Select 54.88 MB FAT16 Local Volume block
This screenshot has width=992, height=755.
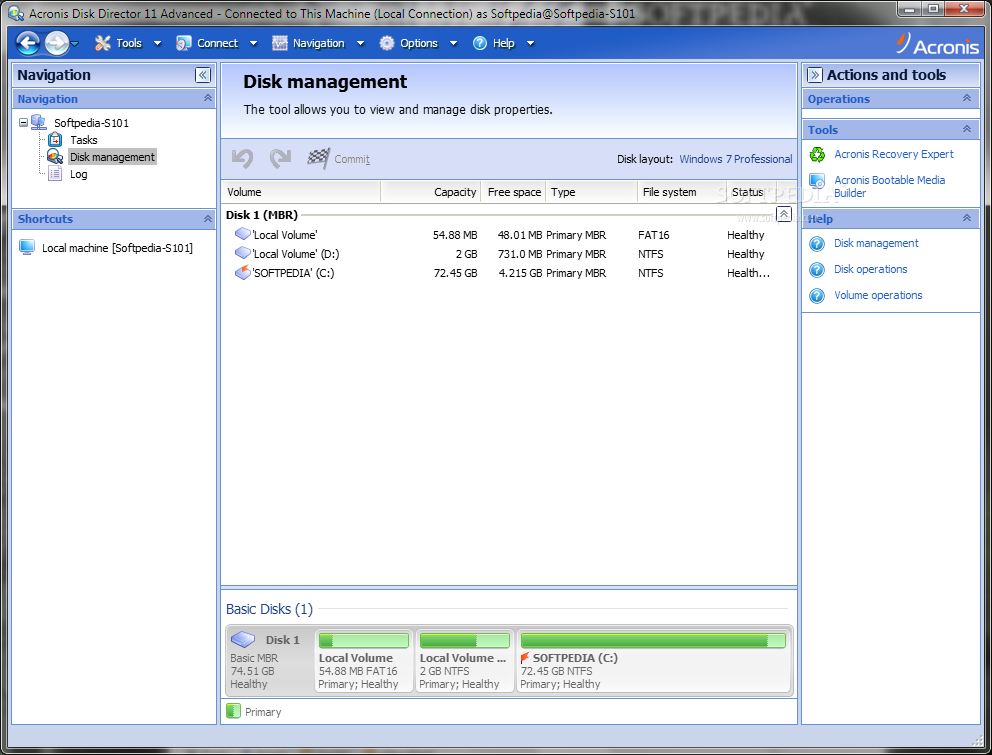(364, 661)
